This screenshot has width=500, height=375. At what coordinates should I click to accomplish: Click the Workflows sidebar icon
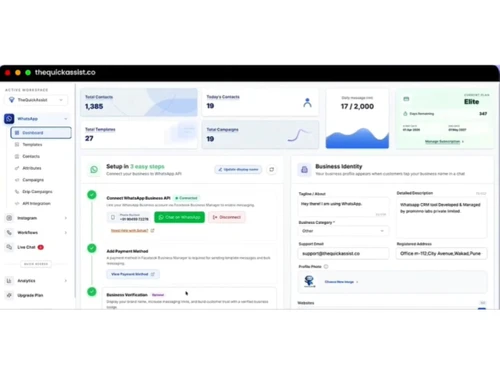pos(9,233)
